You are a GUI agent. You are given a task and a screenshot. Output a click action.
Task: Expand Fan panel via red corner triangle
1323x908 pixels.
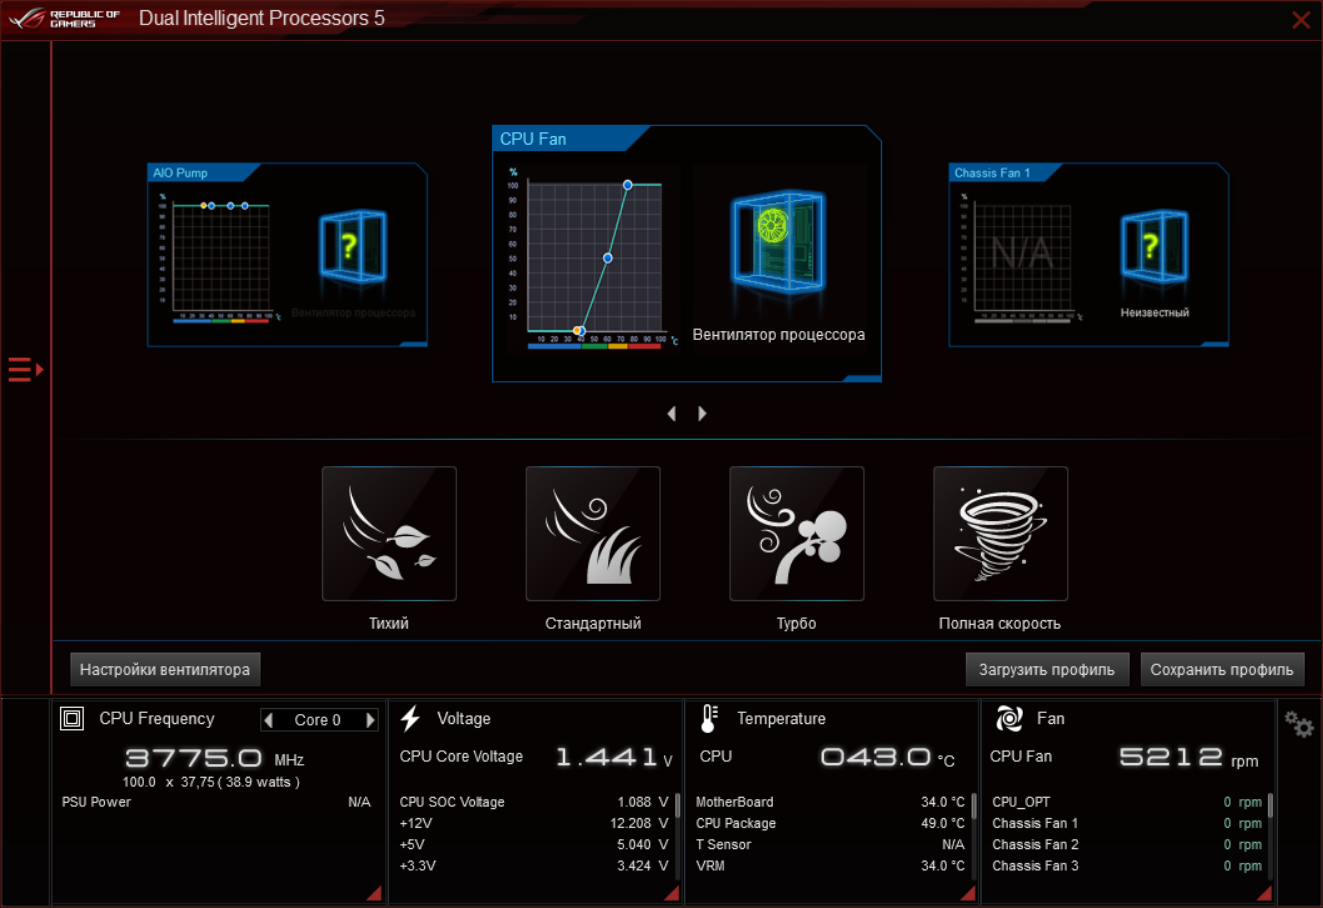[x=1265, y=893]
